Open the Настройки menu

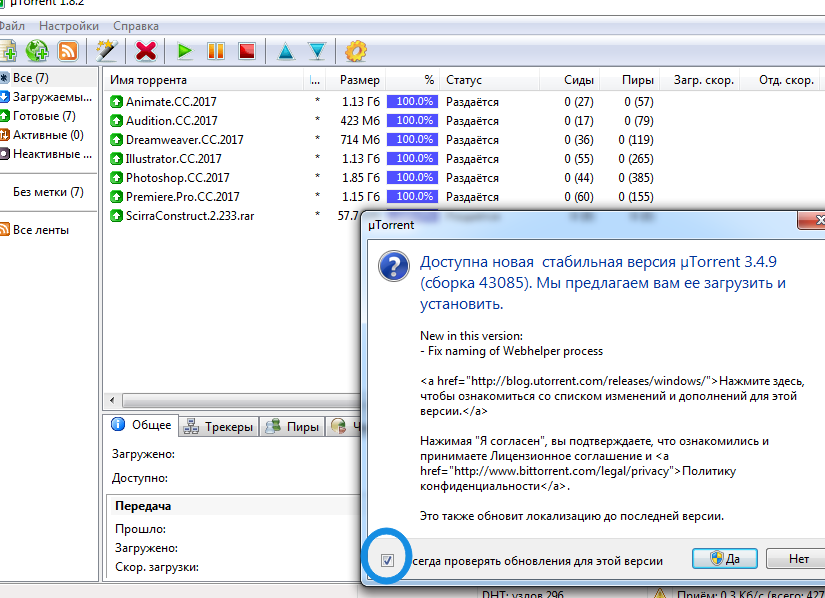tap(68, 26)
